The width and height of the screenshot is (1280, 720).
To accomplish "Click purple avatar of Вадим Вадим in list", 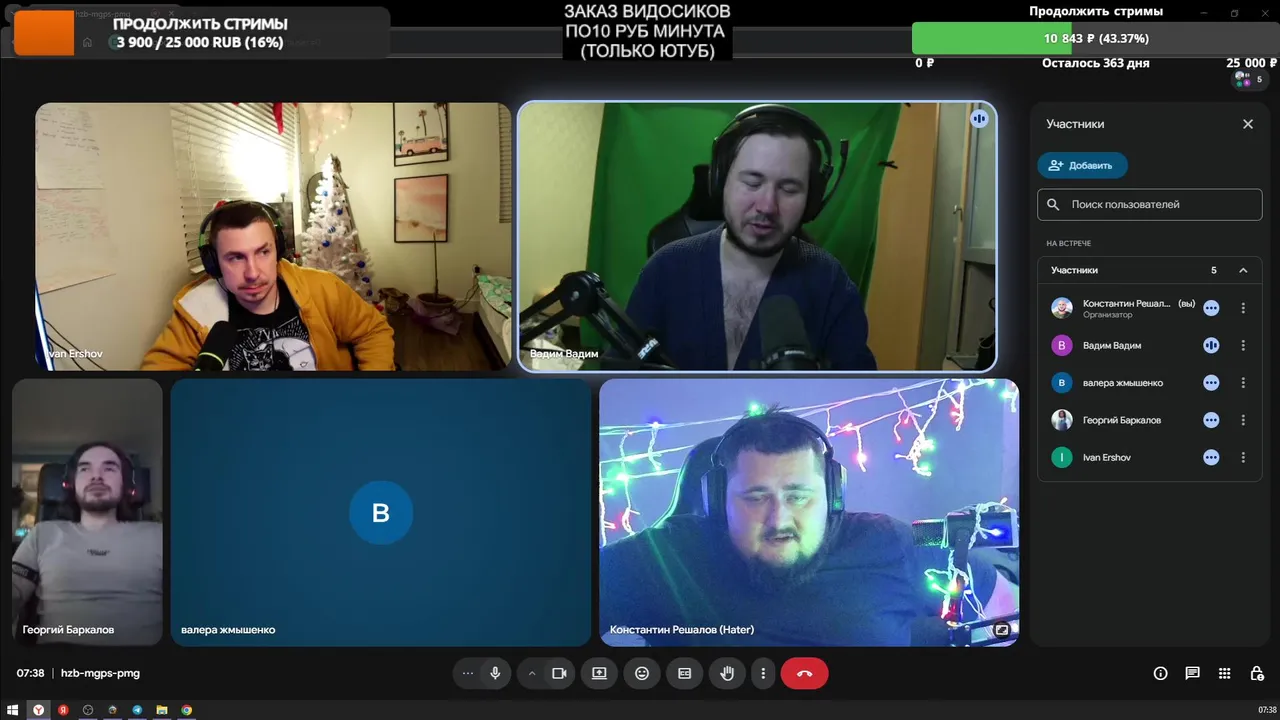I will 1062,345.
